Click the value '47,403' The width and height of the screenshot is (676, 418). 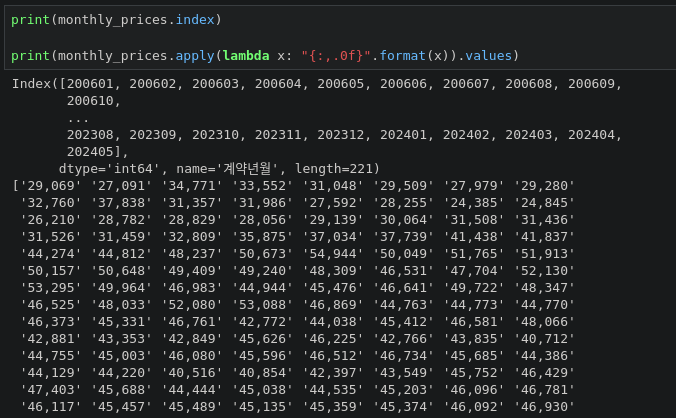(51, 390)
